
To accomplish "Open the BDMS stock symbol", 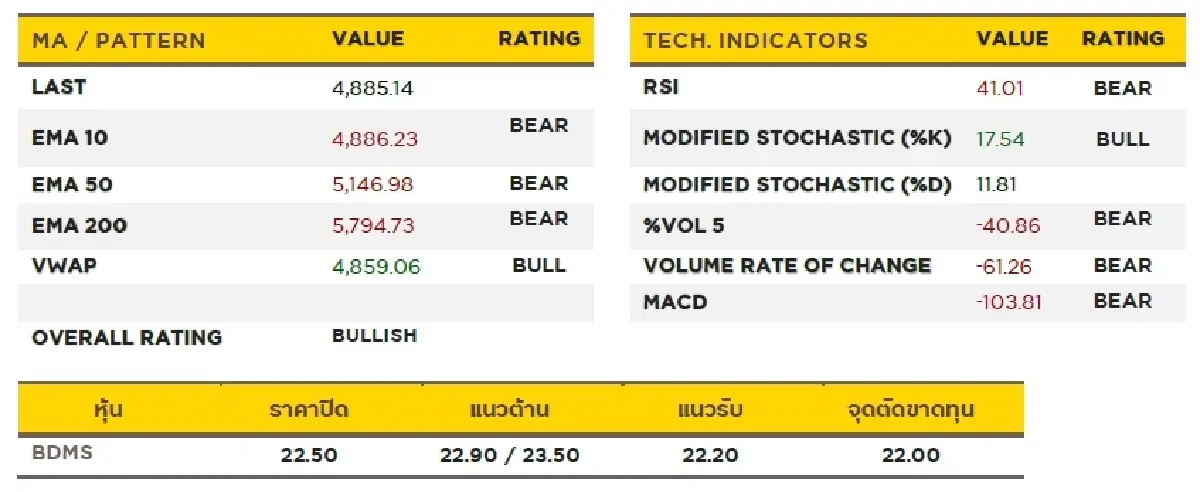I will click(62, 453).
